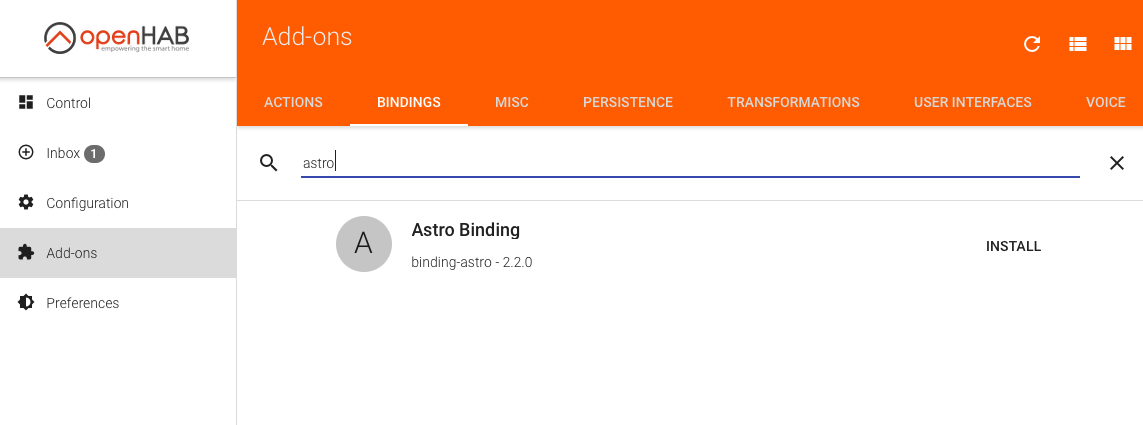Click the refresh icon in header
This screenshot has height=425, width=1143.
pos(1032,44)
